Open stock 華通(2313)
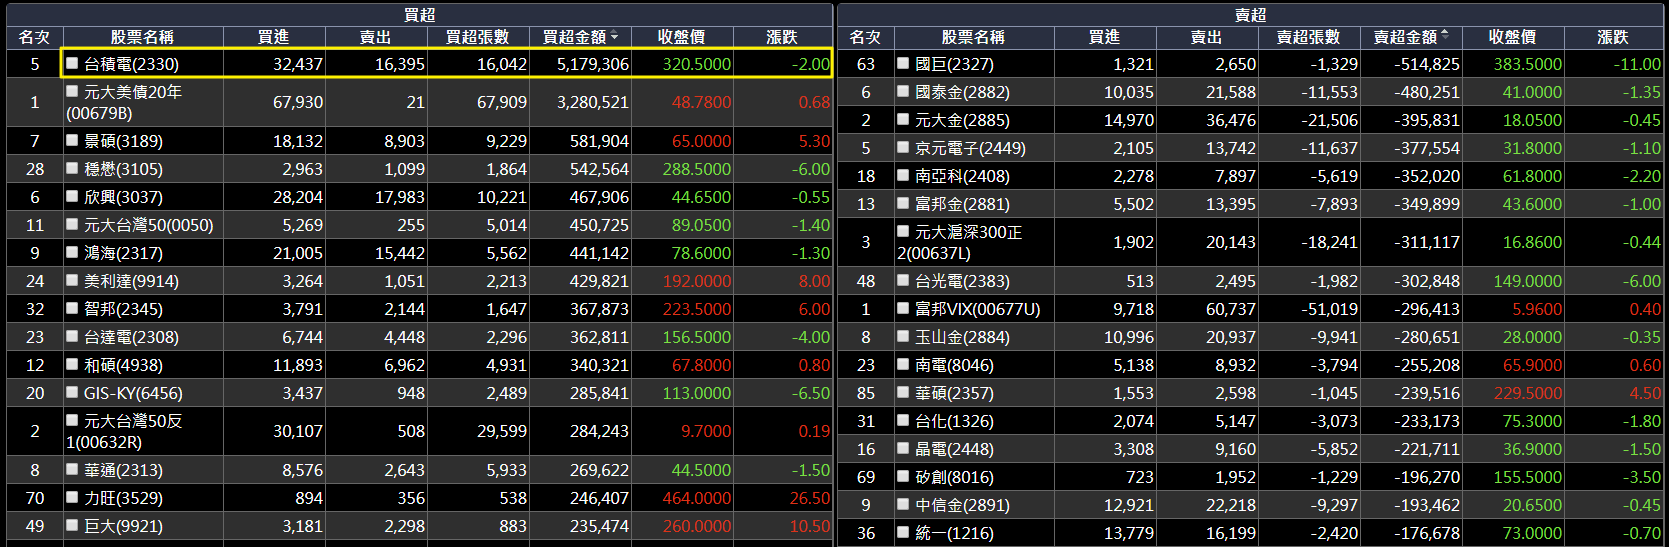The width and height of the screenshot is (1669, 547). pyautogui.click(x=123, y=470)
